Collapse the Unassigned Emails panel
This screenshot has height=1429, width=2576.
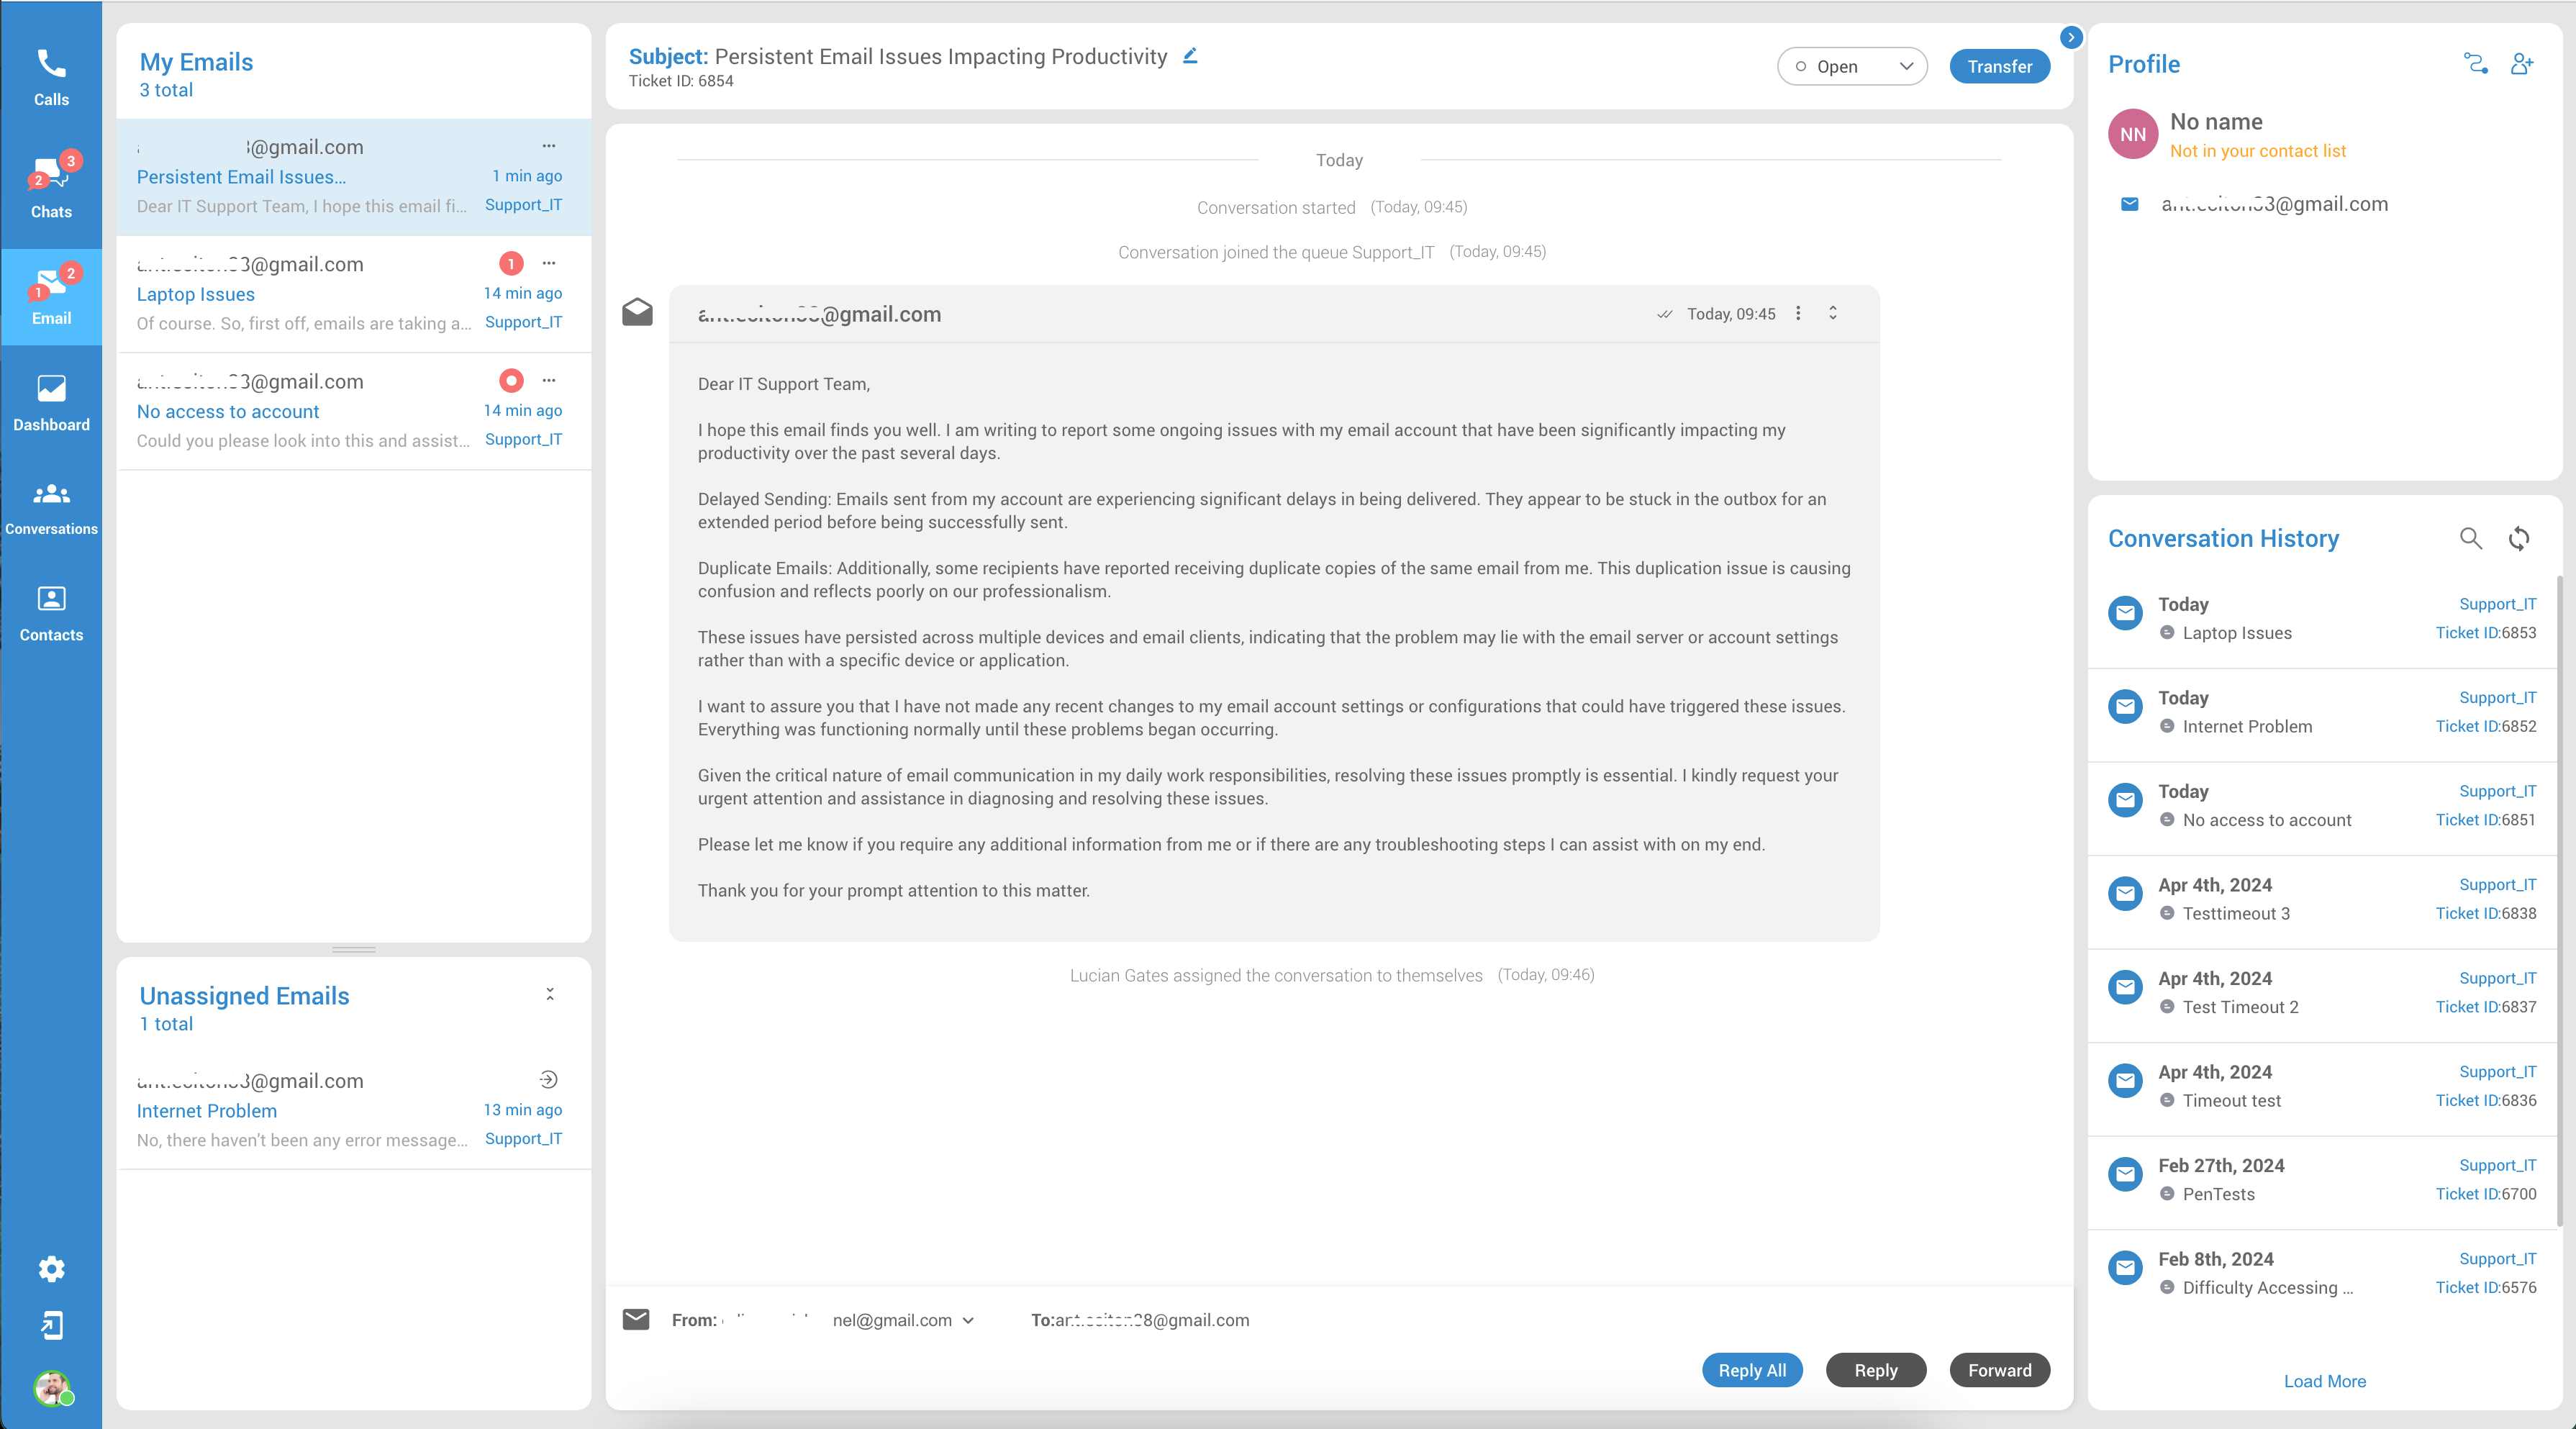549,994
